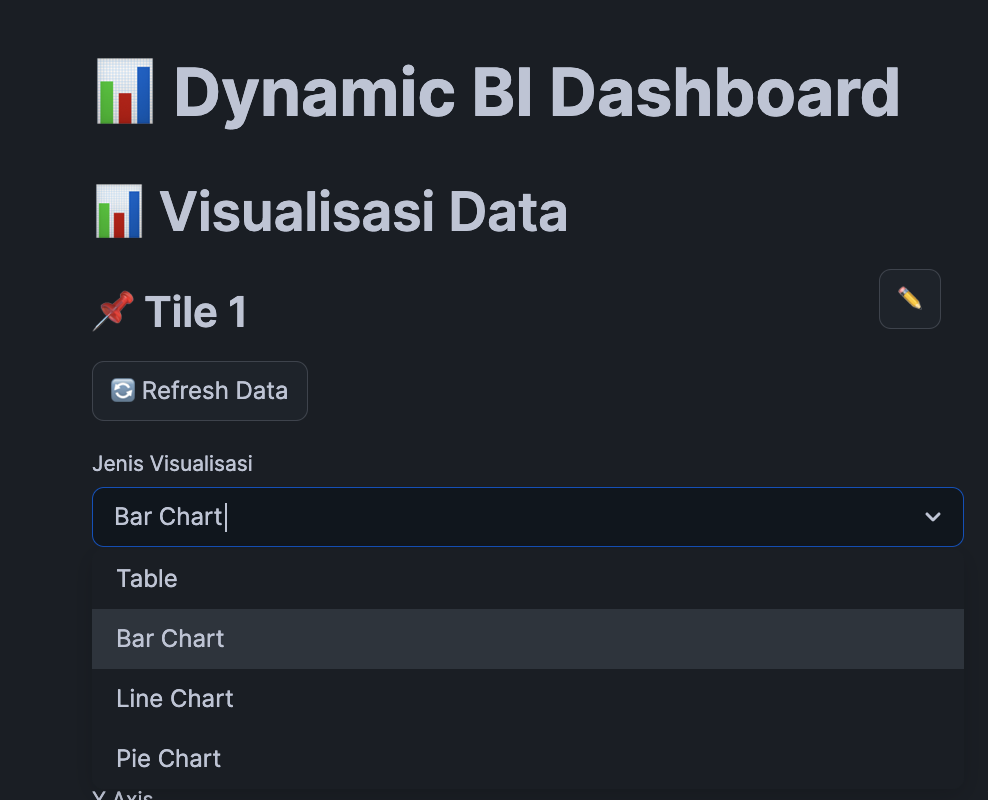The height and width of the screenshot is (800, 988).
Task: Click the word Dynamic in the main title
Action: click(314, 94)
